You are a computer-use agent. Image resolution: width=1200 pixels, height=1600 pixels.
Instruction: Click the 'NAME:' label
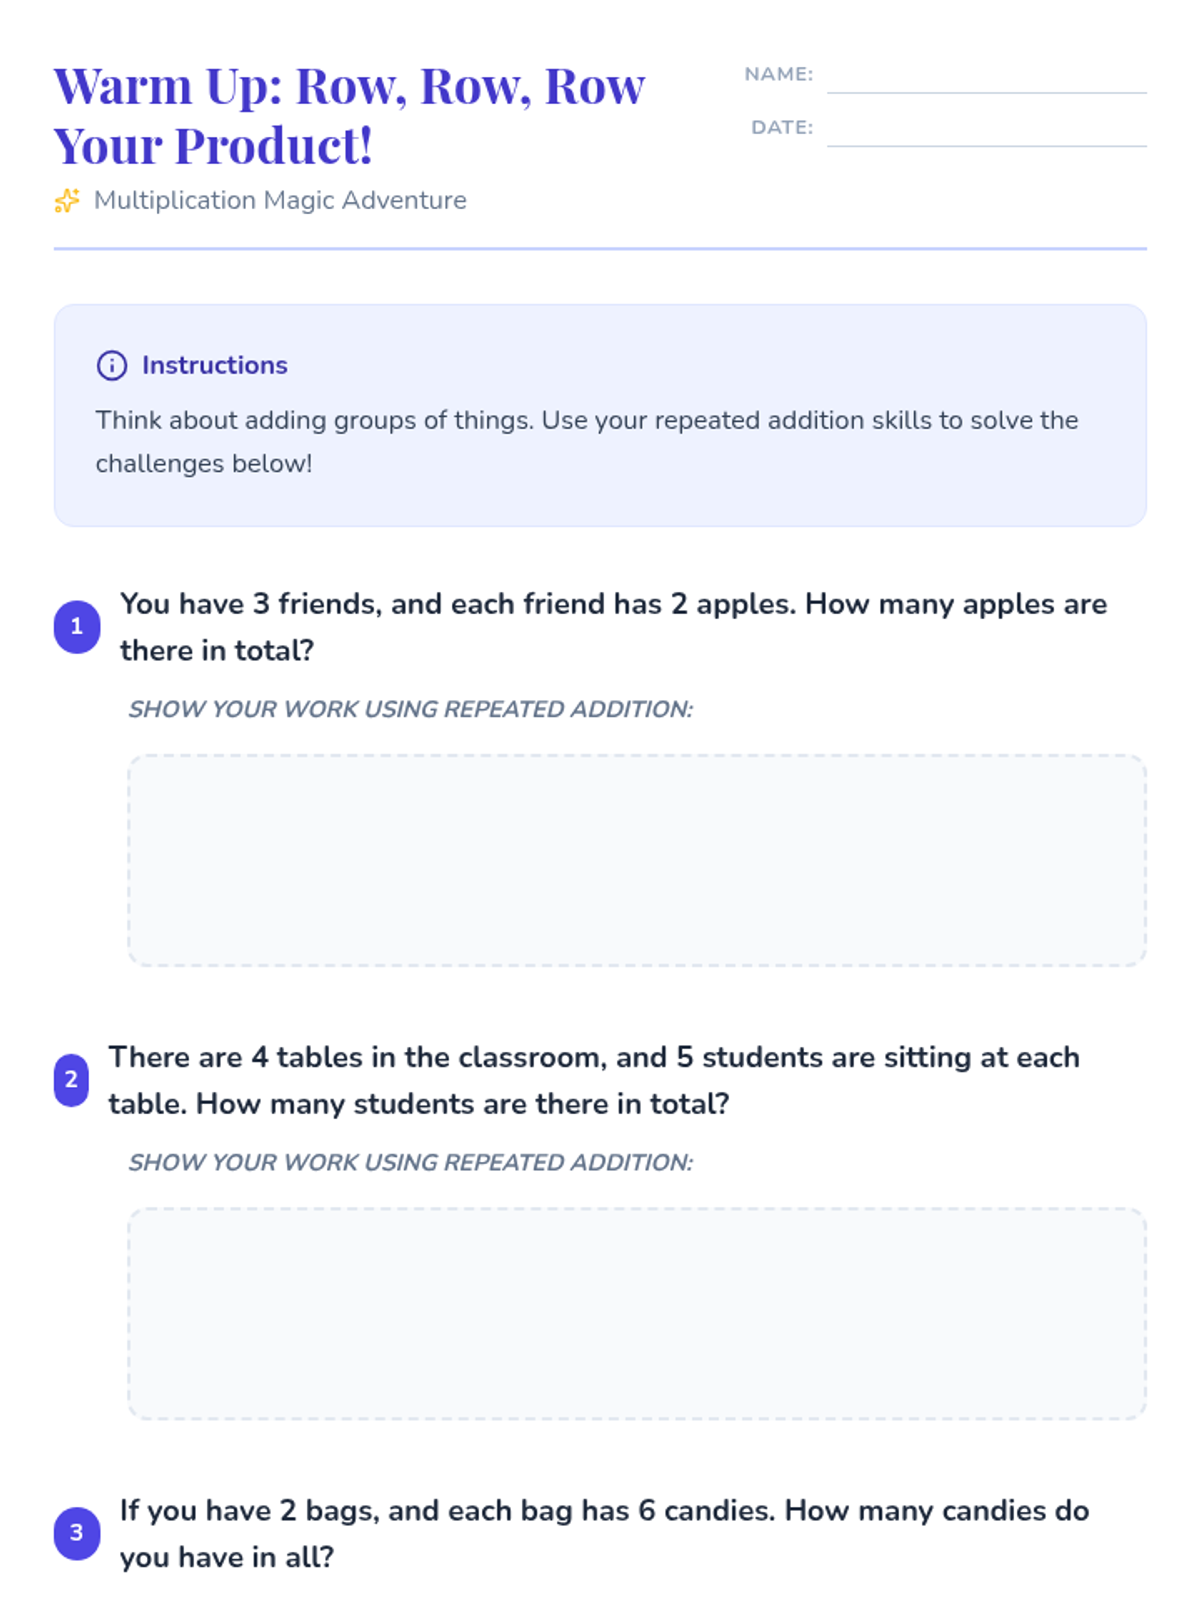(778, 74)
